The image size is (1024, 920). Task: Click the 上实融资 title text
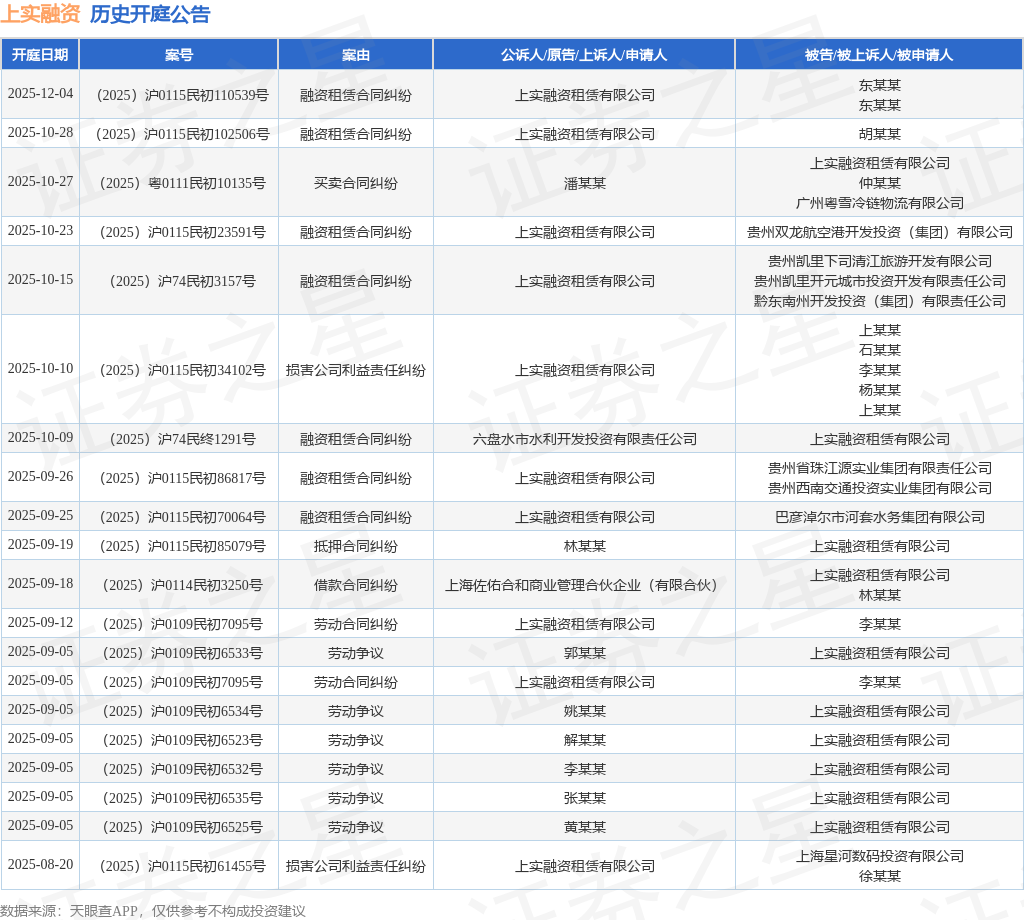click(x=40, y=14)
